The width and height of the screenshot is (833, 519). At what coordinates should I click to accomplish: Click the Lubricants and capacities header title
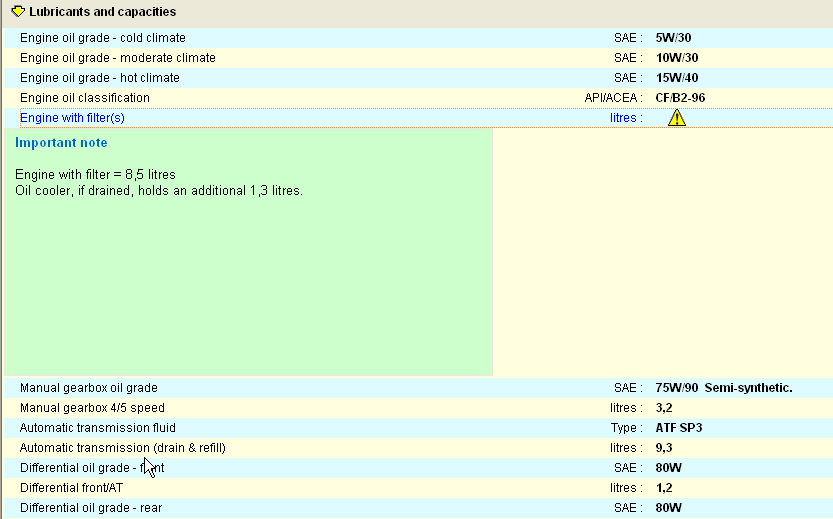point(102,12)
